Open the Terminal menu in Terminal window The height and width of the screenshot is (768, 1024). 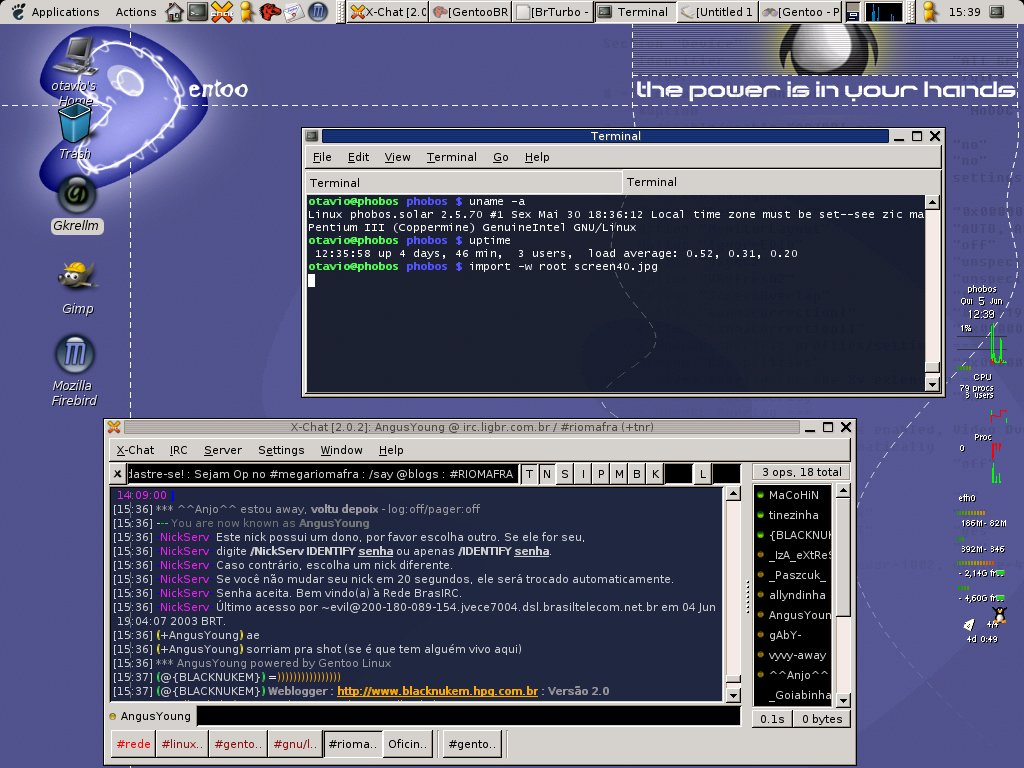[451, 157]
